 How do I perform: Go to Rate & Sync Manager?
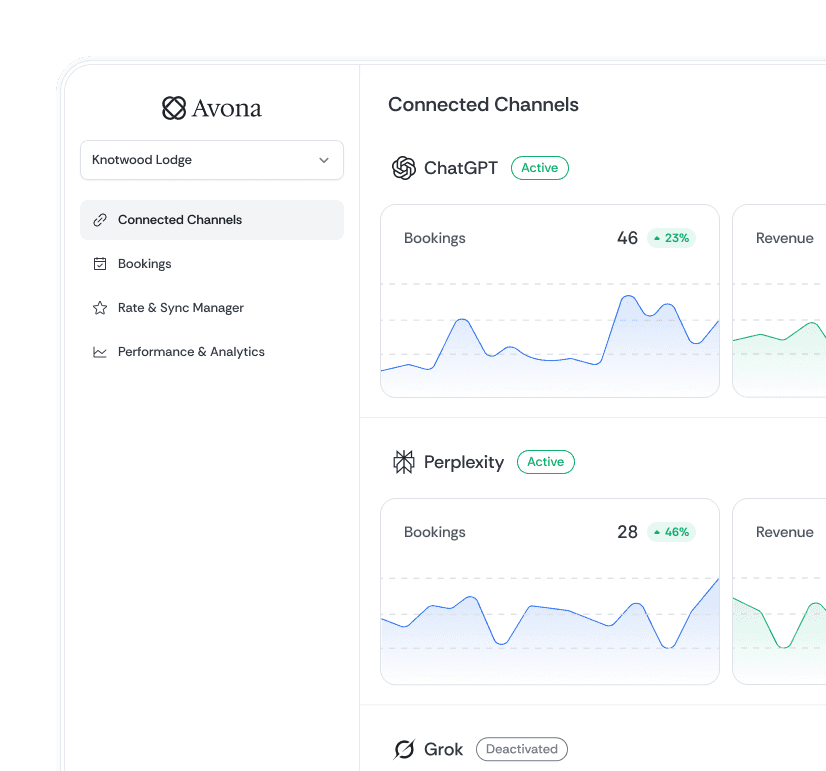pyautogui.click(x=212, y=308)
